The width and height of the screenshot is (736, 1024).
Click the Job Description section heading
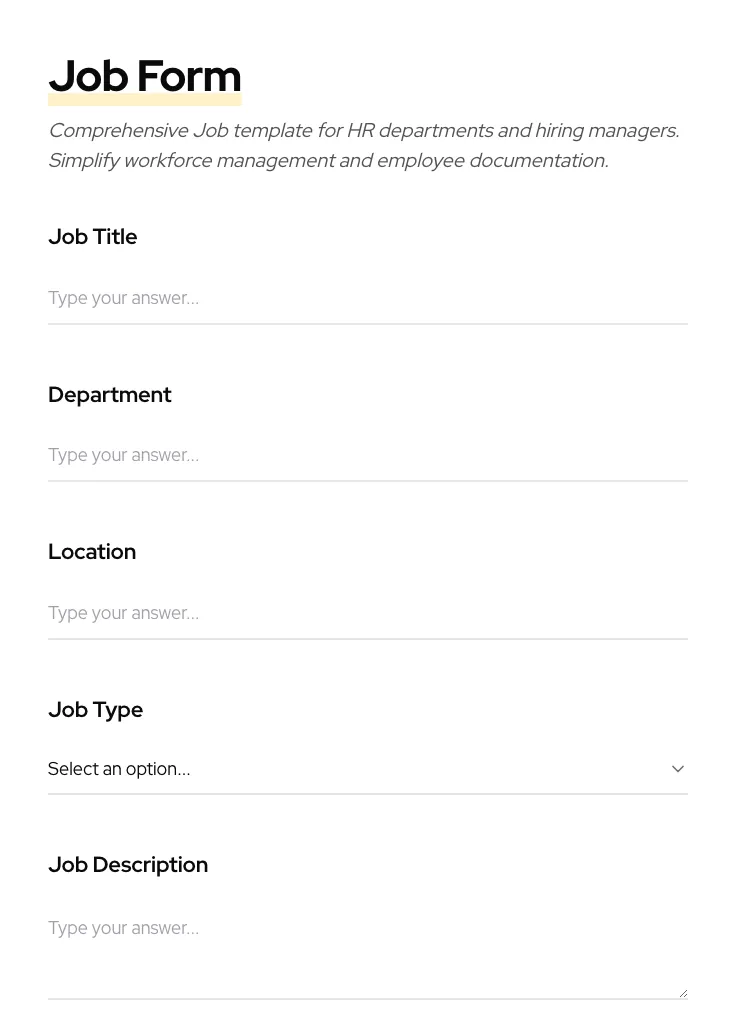128,865
